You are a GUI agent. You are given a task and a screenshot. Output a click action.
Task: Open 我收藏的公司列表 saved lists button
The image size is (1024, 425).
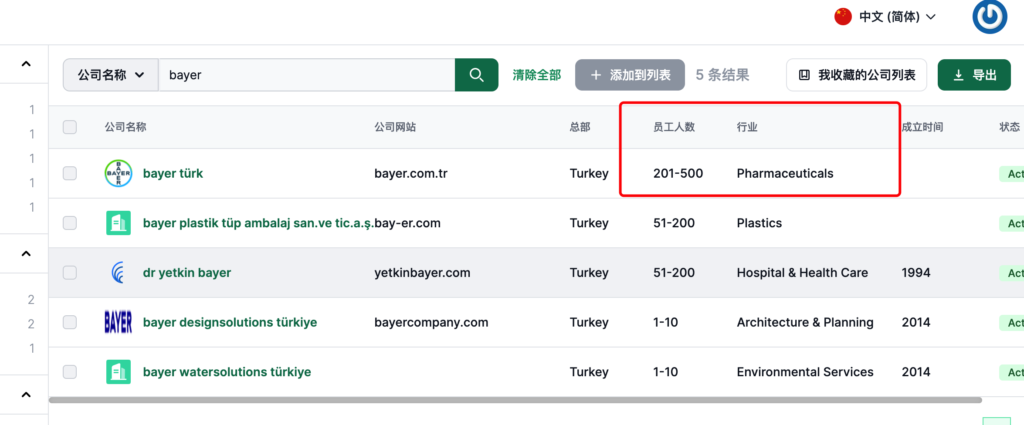856,75
